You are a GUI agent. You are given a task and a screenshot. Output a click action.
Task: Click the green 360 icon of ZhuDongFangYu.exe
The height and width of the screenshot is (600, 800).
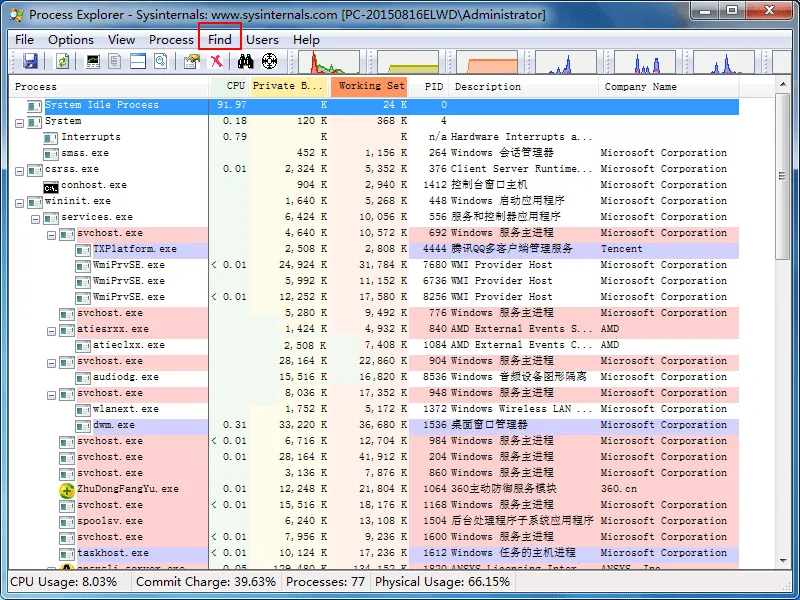pos(67,490)
